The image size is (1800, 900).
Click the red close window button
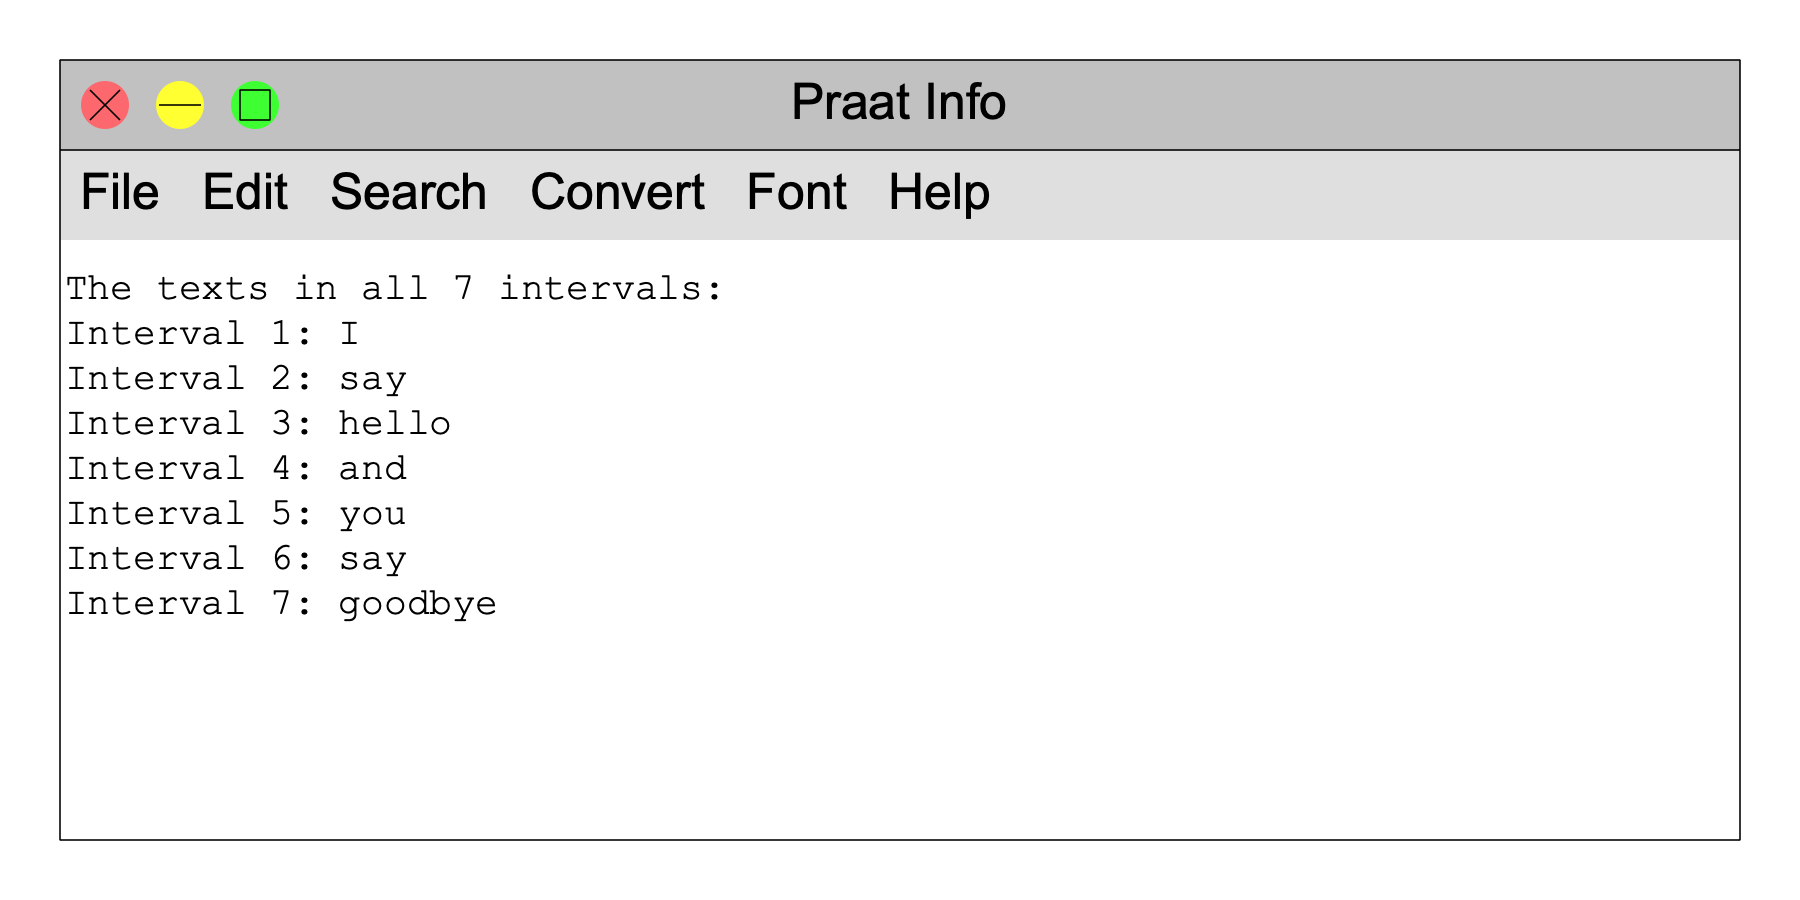[105, 105]
